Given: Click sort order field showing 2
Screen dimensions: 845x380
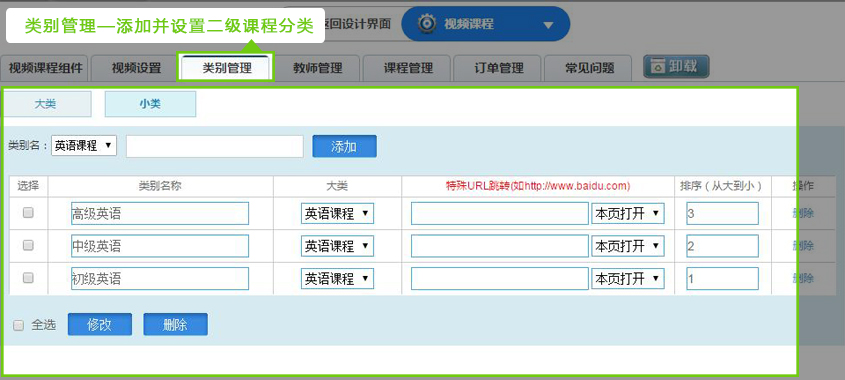Looking at the screenshot, I should [723, 246].
